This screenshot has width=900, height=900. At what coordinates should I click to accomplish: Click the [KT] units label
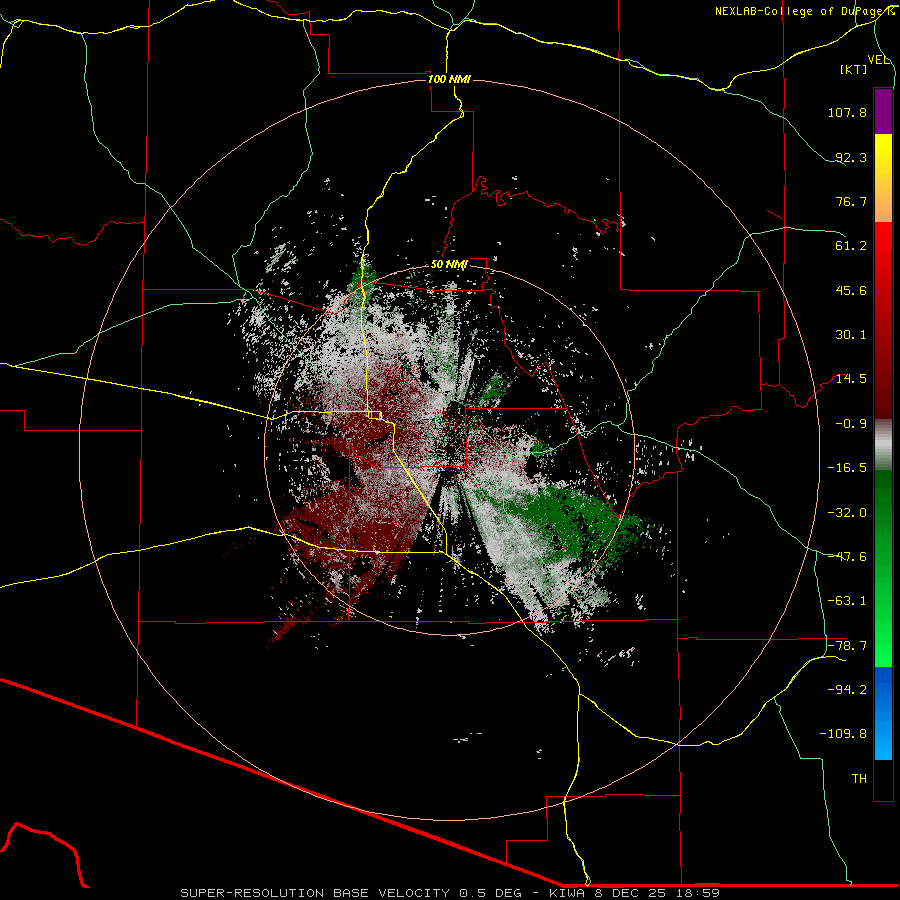tap(854, 69)
